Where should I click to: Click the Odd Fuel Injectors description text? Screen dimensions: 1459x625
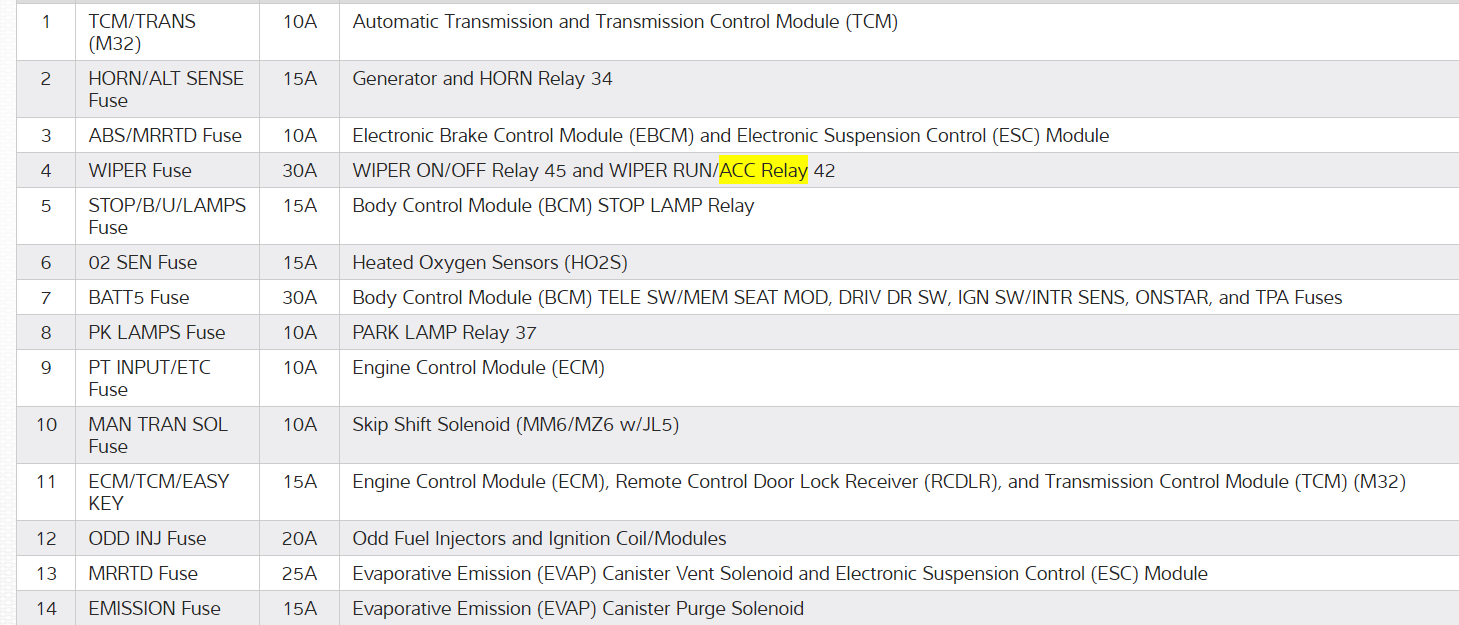pos(539,539)
